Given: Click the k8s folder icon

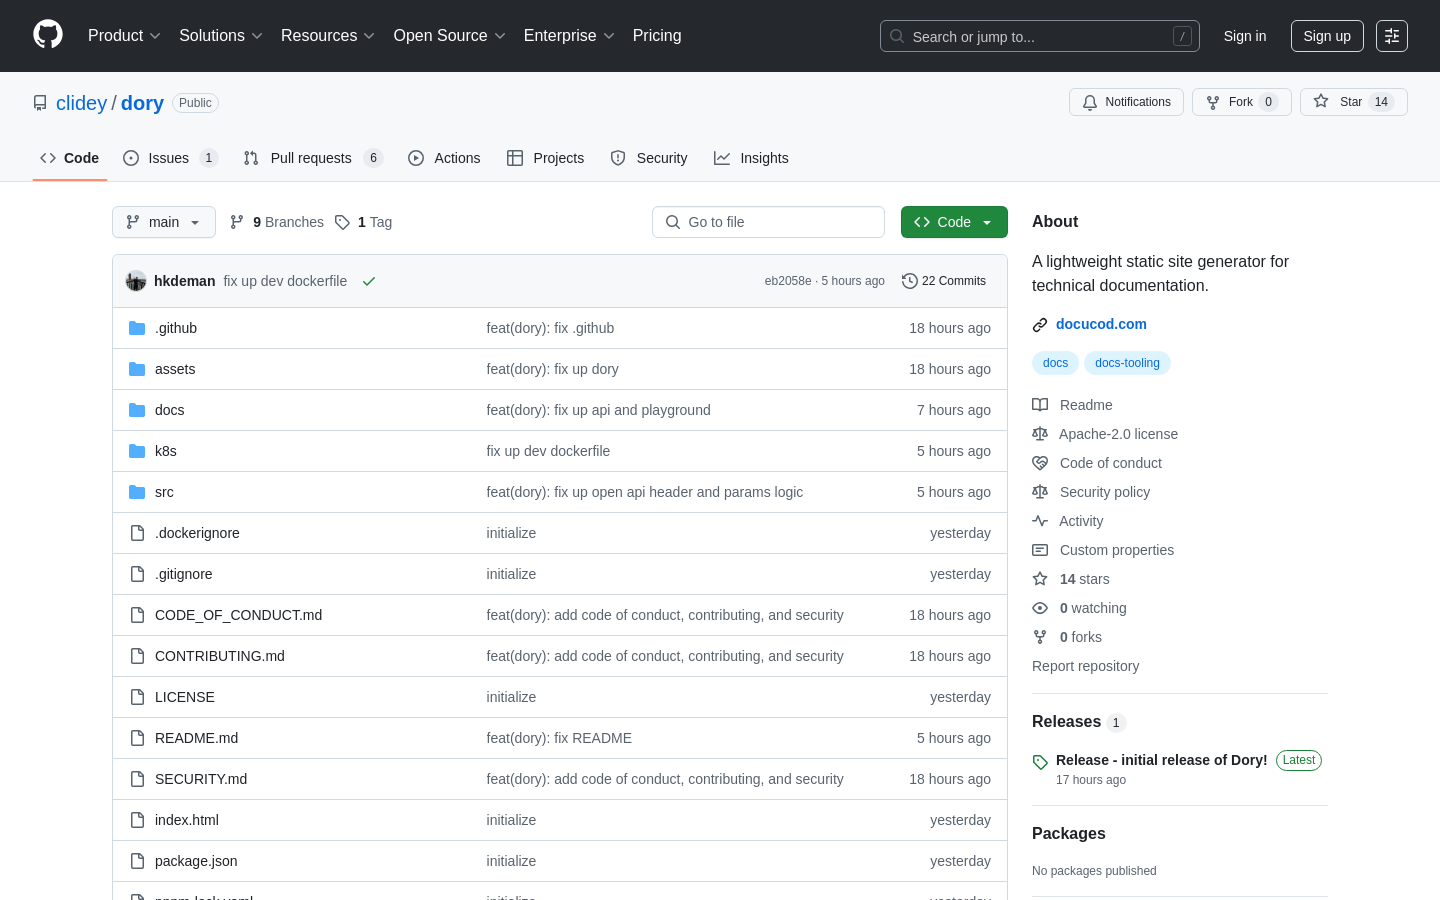Looking at the screenshot, I should [x=137, y=451].
